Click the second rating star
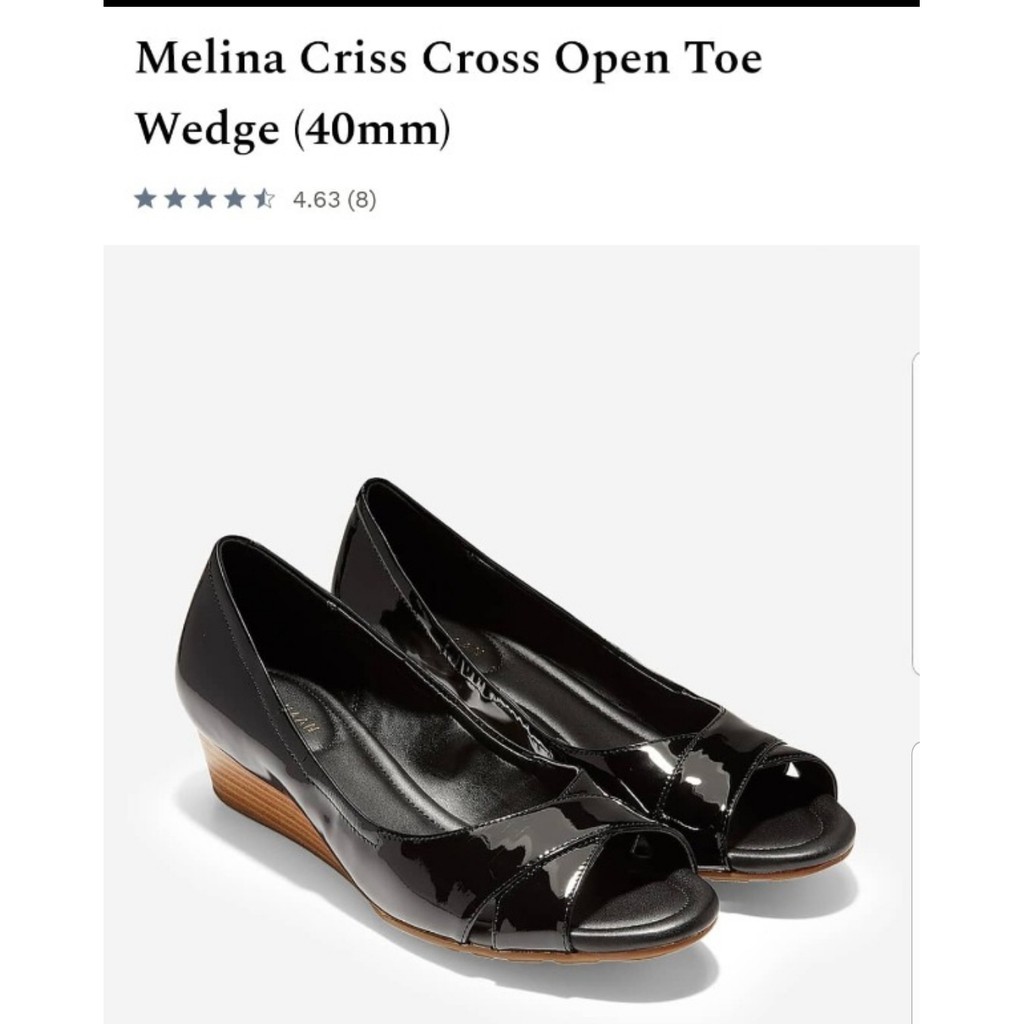The height and width of the screenshot is (1024, 1024). point(175,199)
